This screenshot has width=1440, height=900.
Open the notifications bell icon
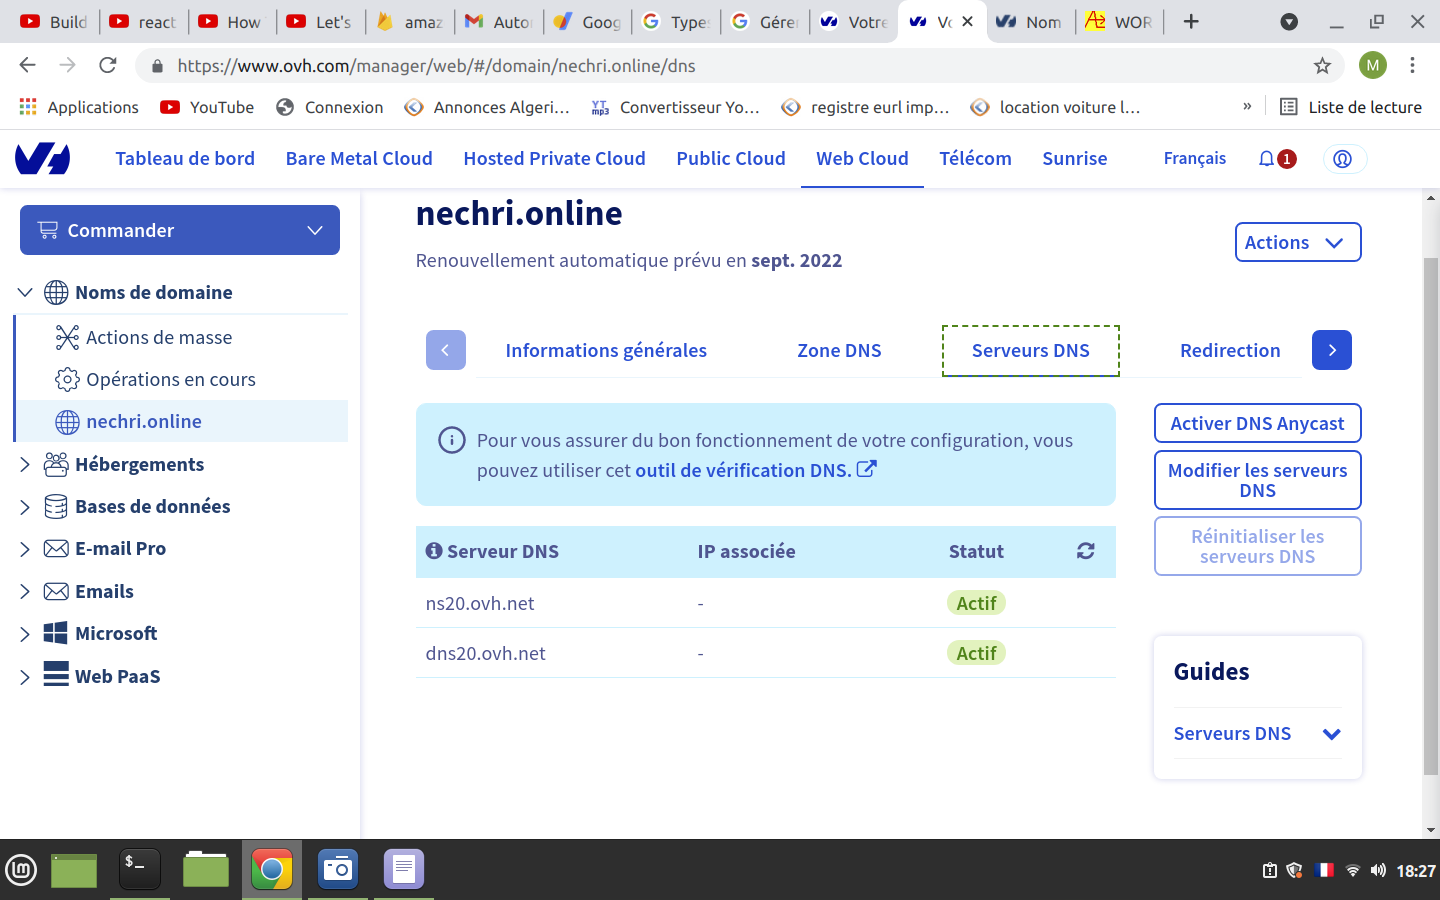pyautogui.click(x=1267, y=159)
